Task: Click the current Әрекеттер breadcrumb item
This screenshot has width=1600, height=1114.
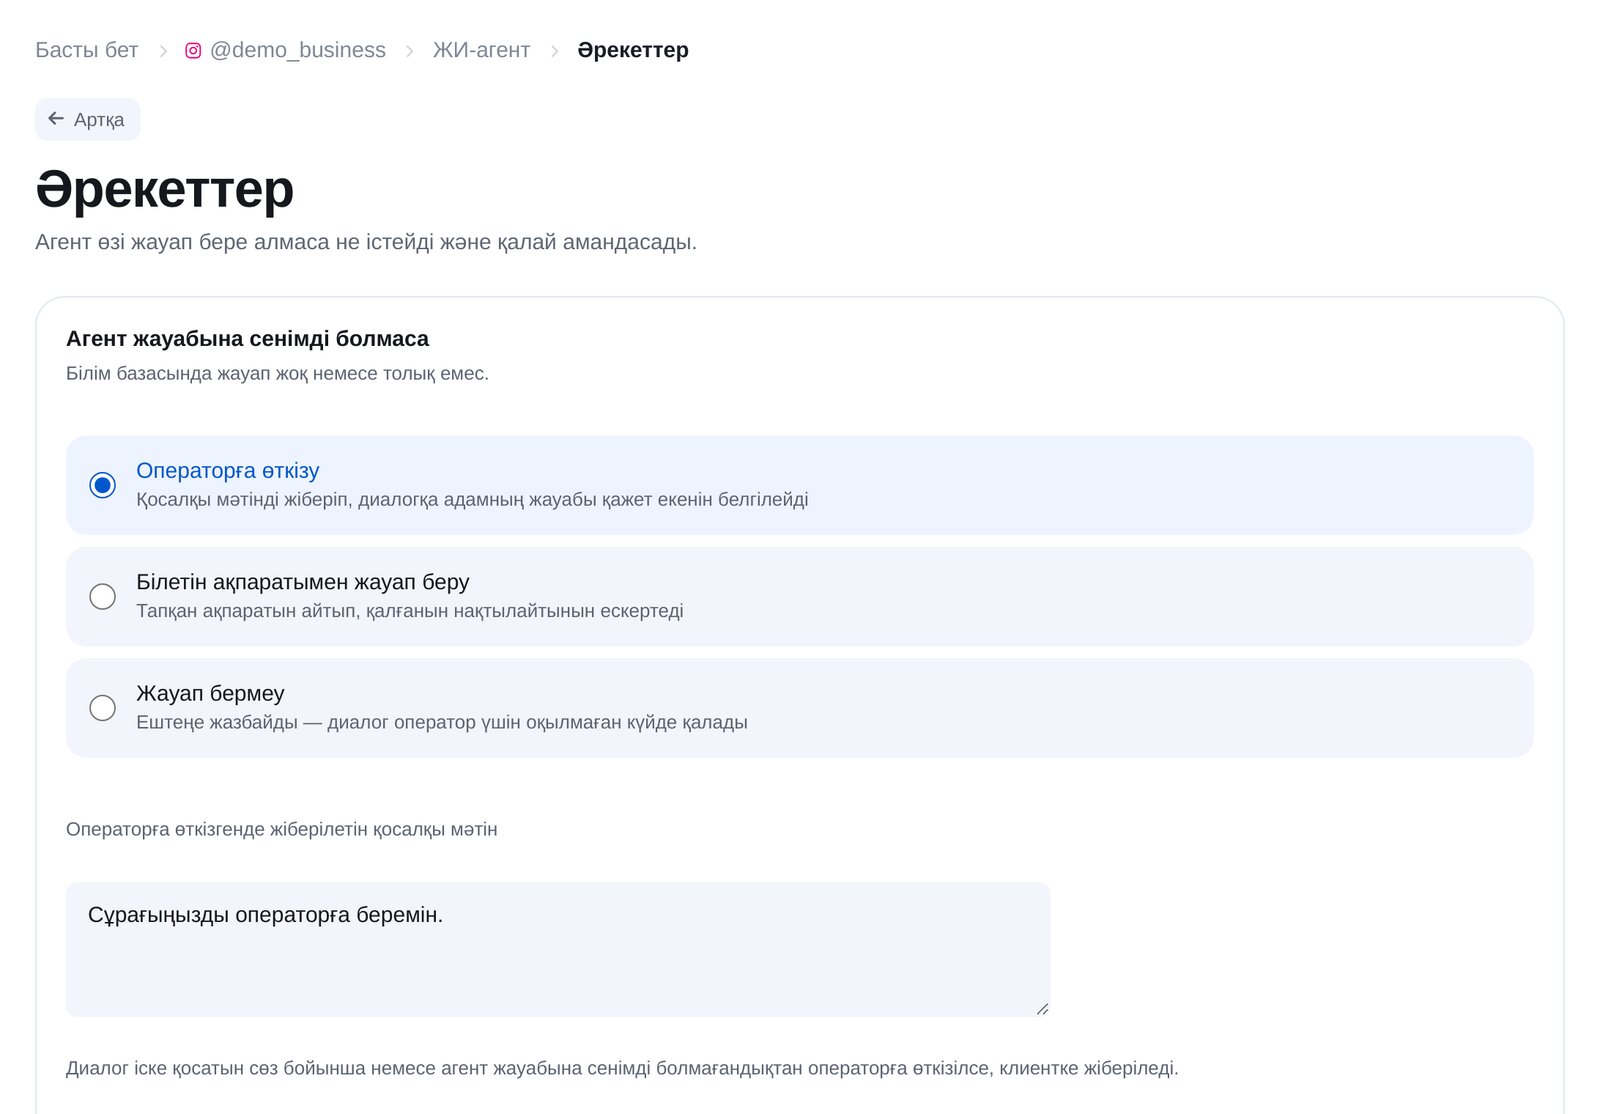Action: (x=633, y=50)
